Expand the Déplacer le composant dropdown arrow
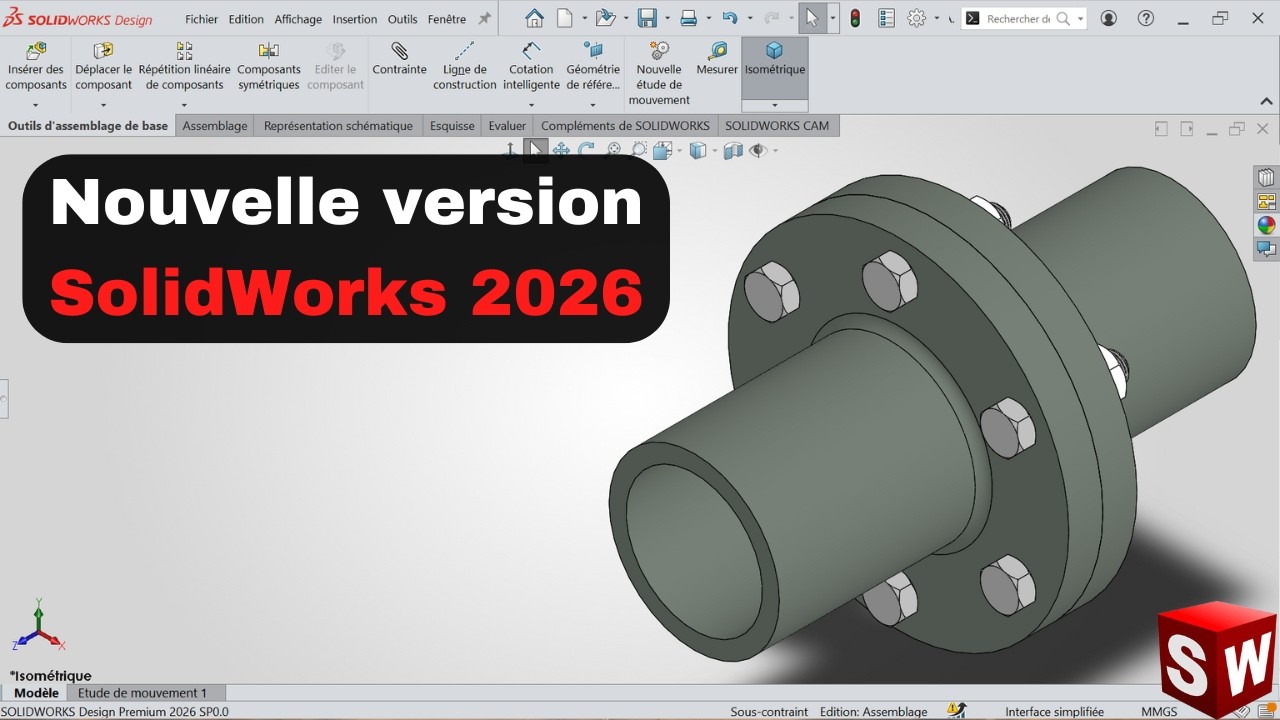Viewport: 1280px width, 720px height. [103, 105]
